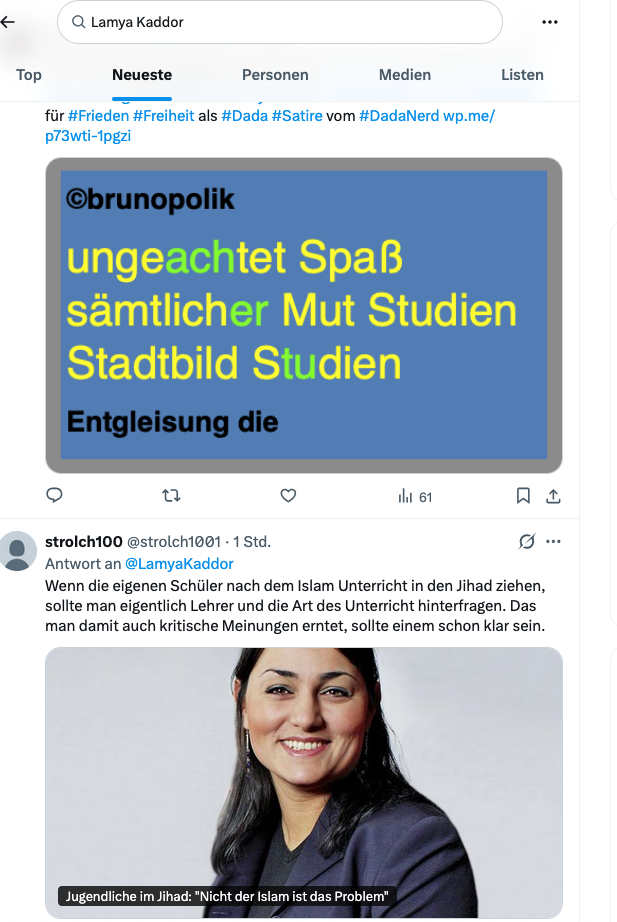Click the share icon under the brunopolik post
The image size is (617, 922).
click(552, 495)
